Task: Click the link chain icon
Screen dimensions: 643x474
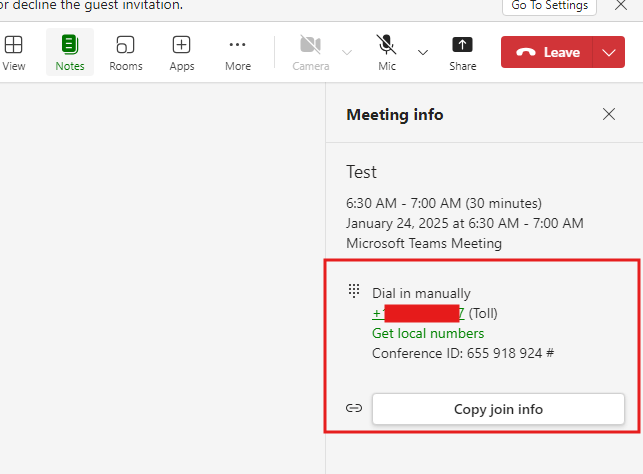Action: (354, 408)
